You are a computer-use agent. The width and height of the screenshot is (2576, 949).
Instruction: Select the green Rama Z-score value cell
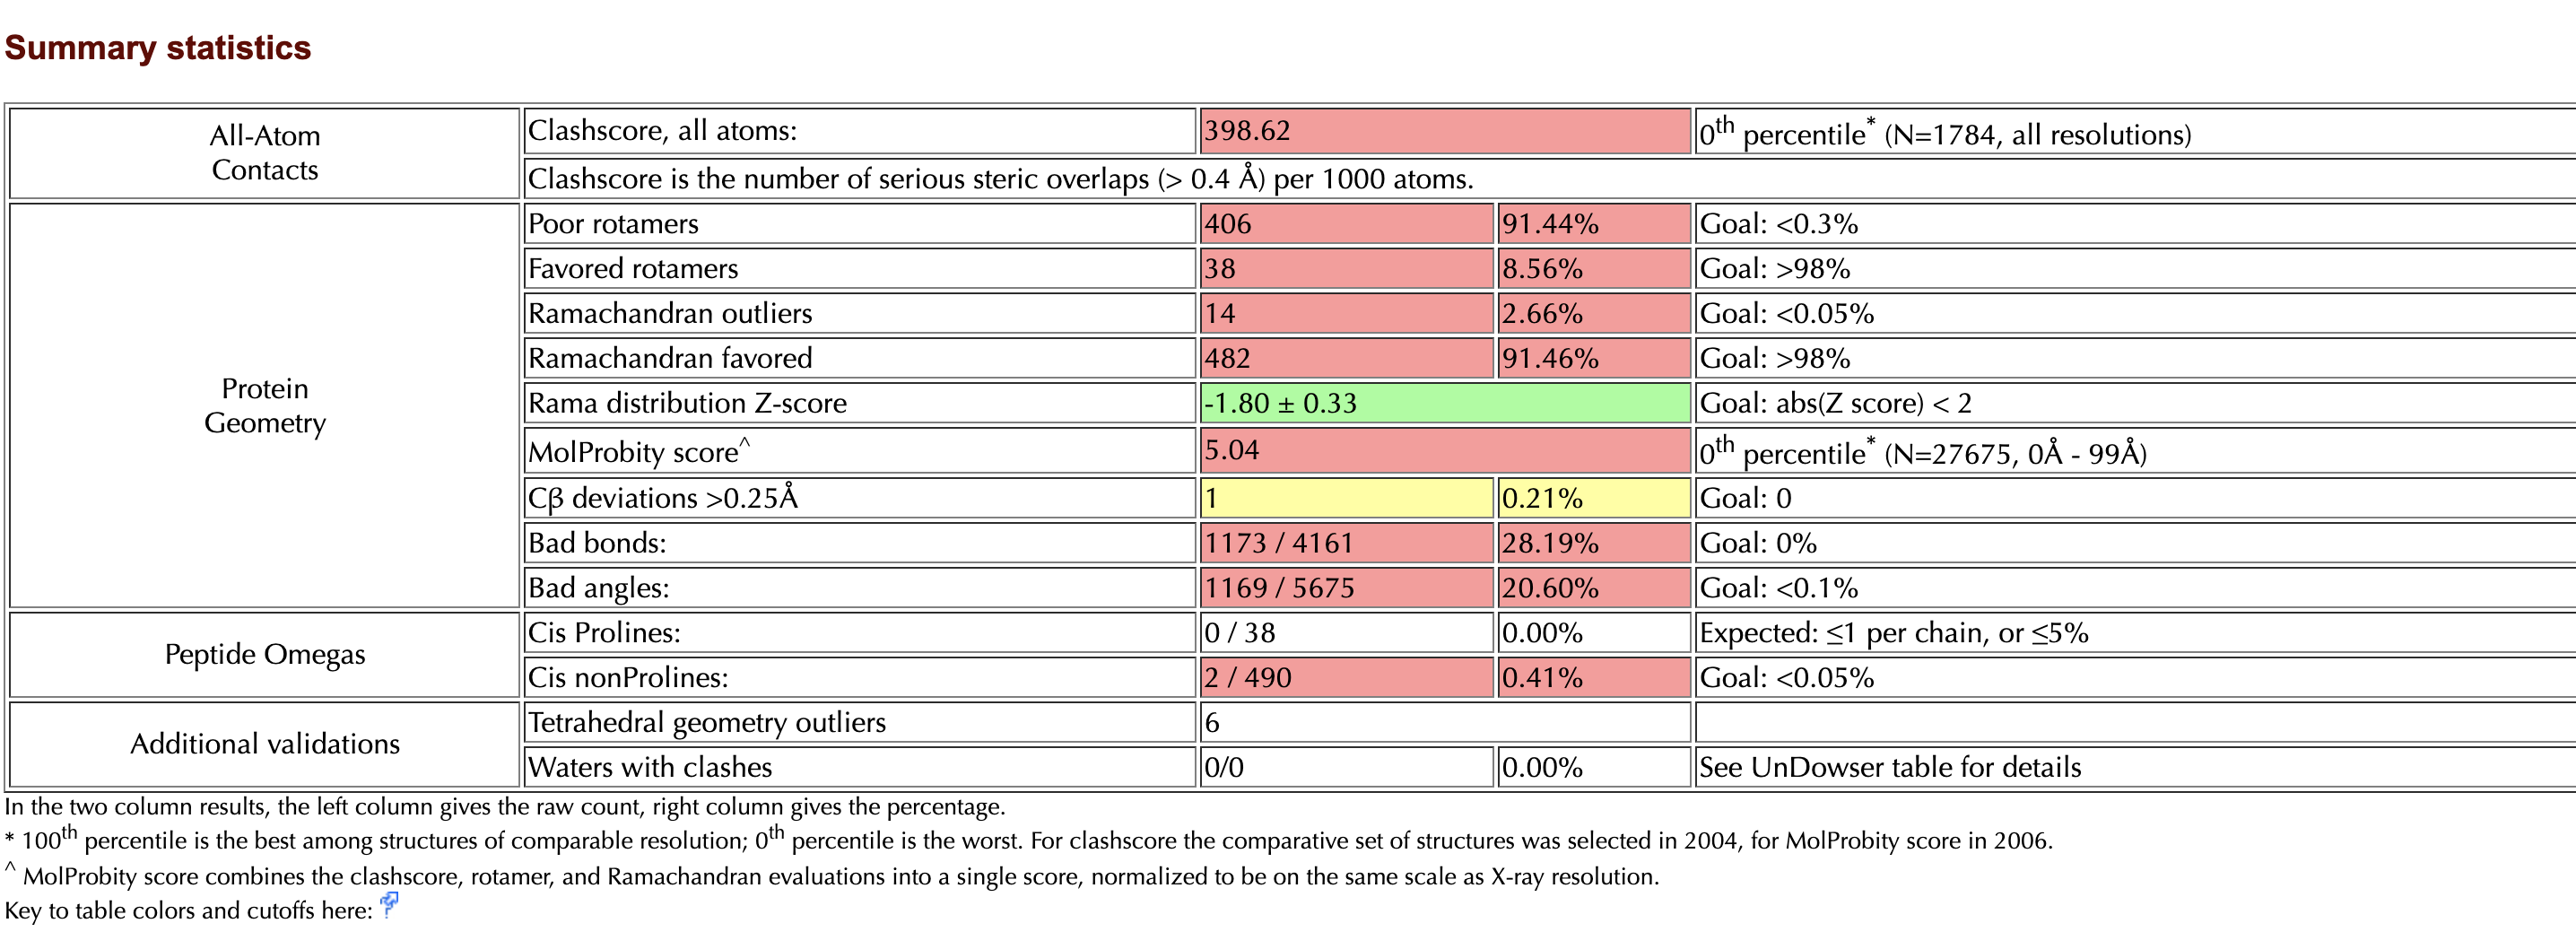[x=1444, y=403]
